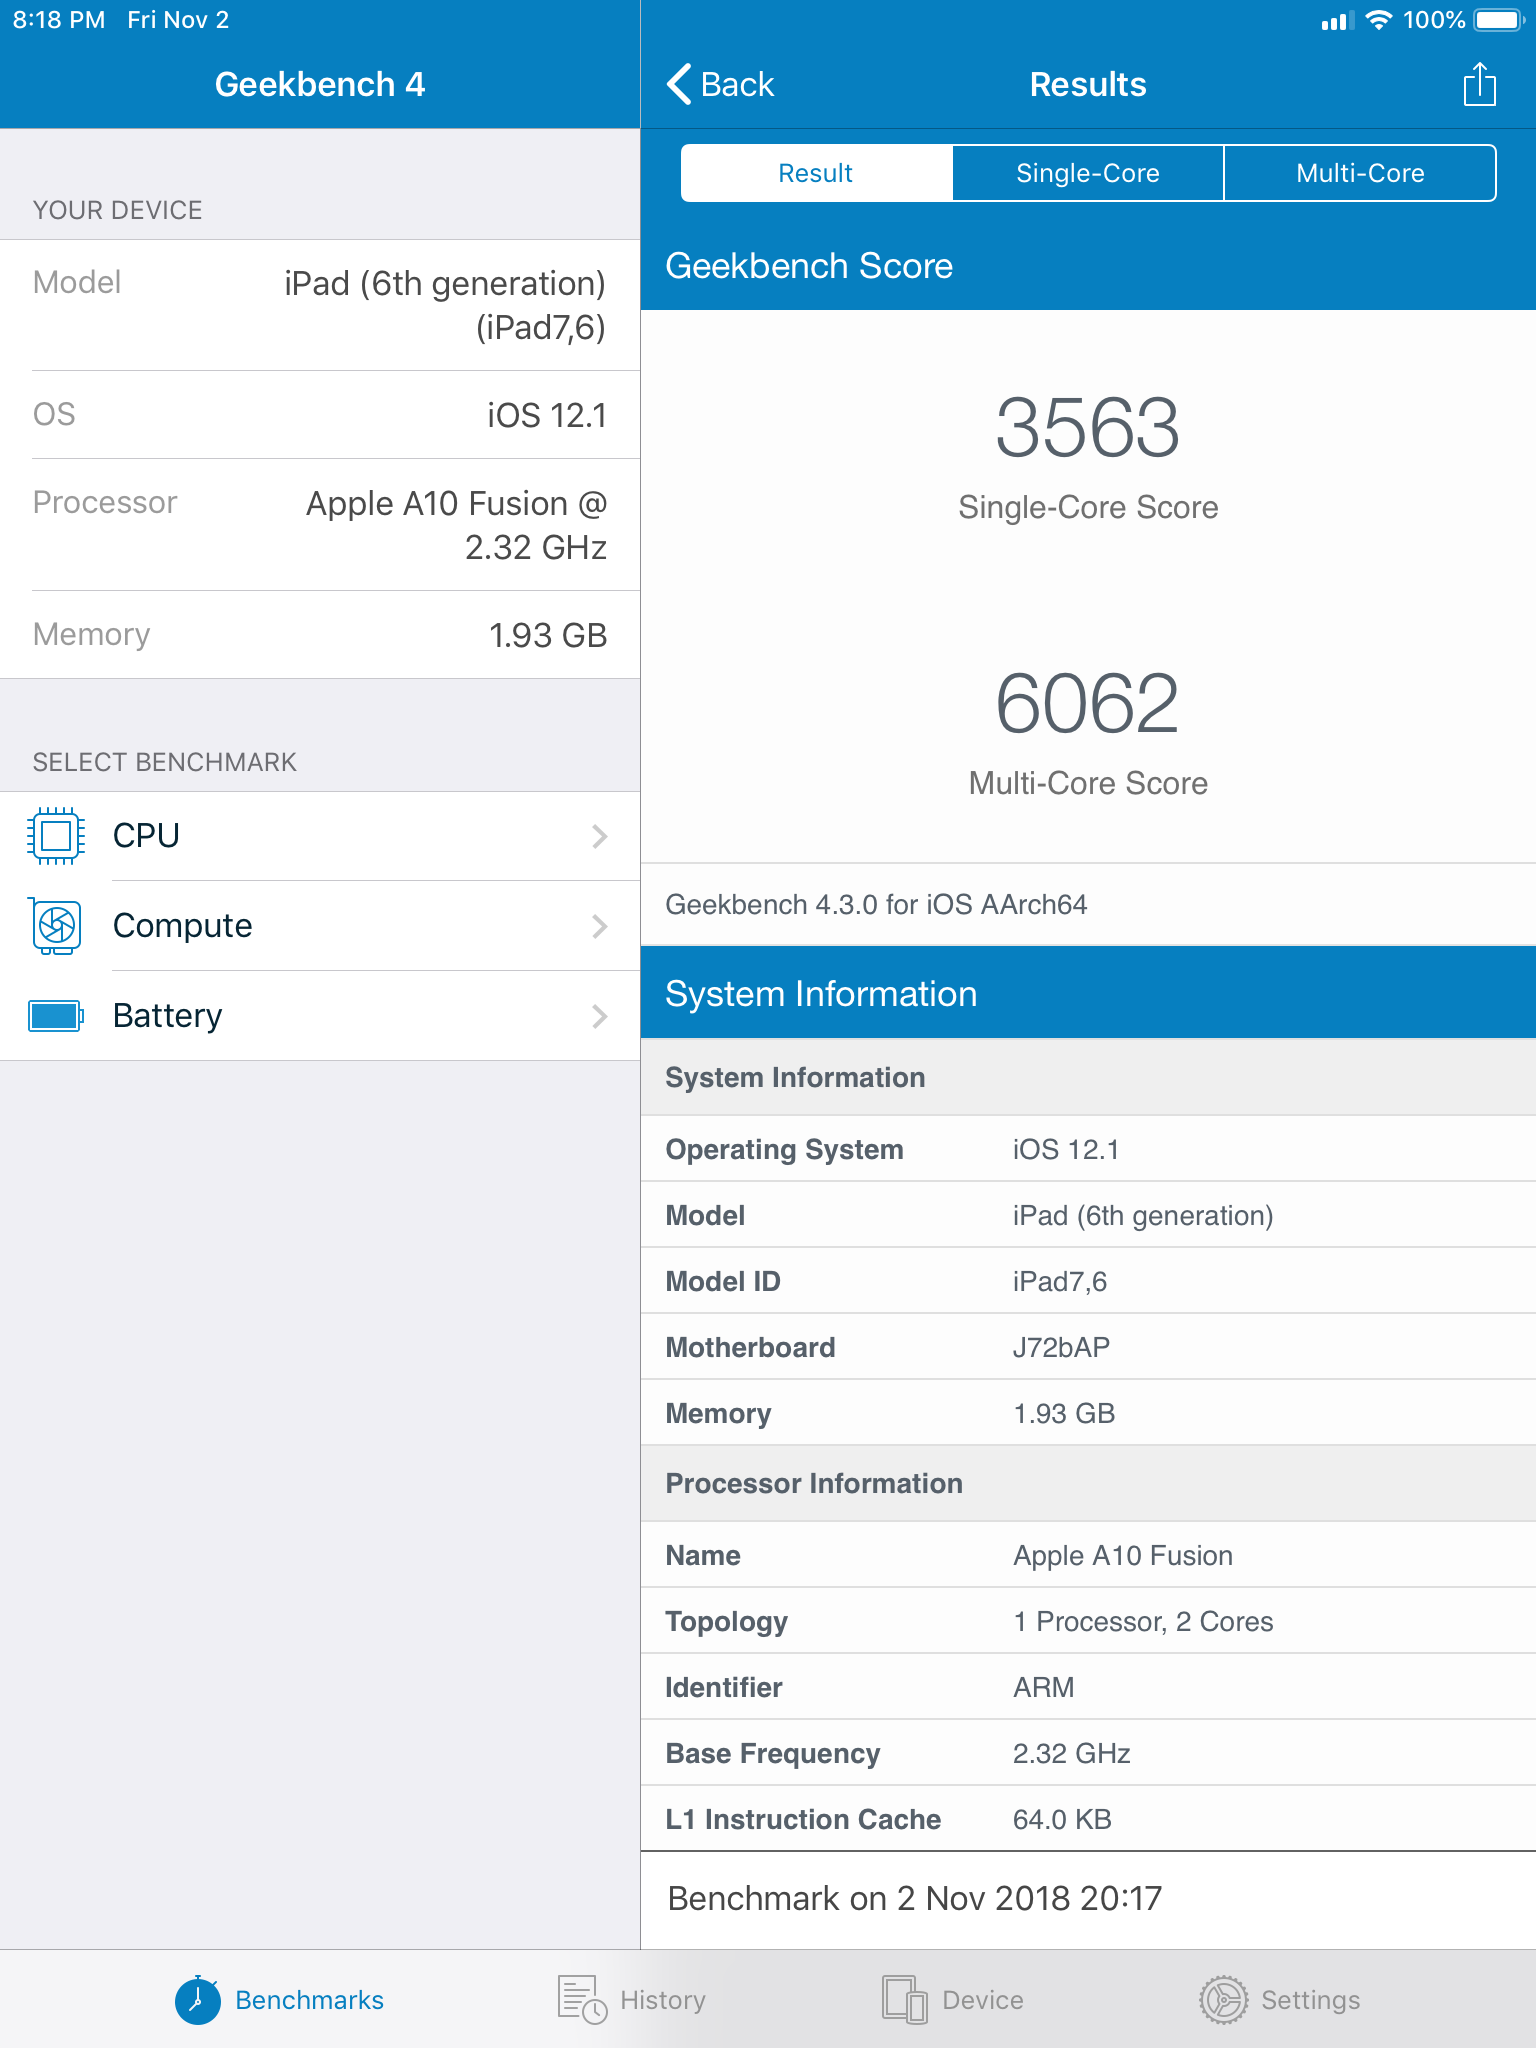Tap the Operating System iOS 12.1 value in System Information
1536x2048 pixels.
(1066, 1149)
